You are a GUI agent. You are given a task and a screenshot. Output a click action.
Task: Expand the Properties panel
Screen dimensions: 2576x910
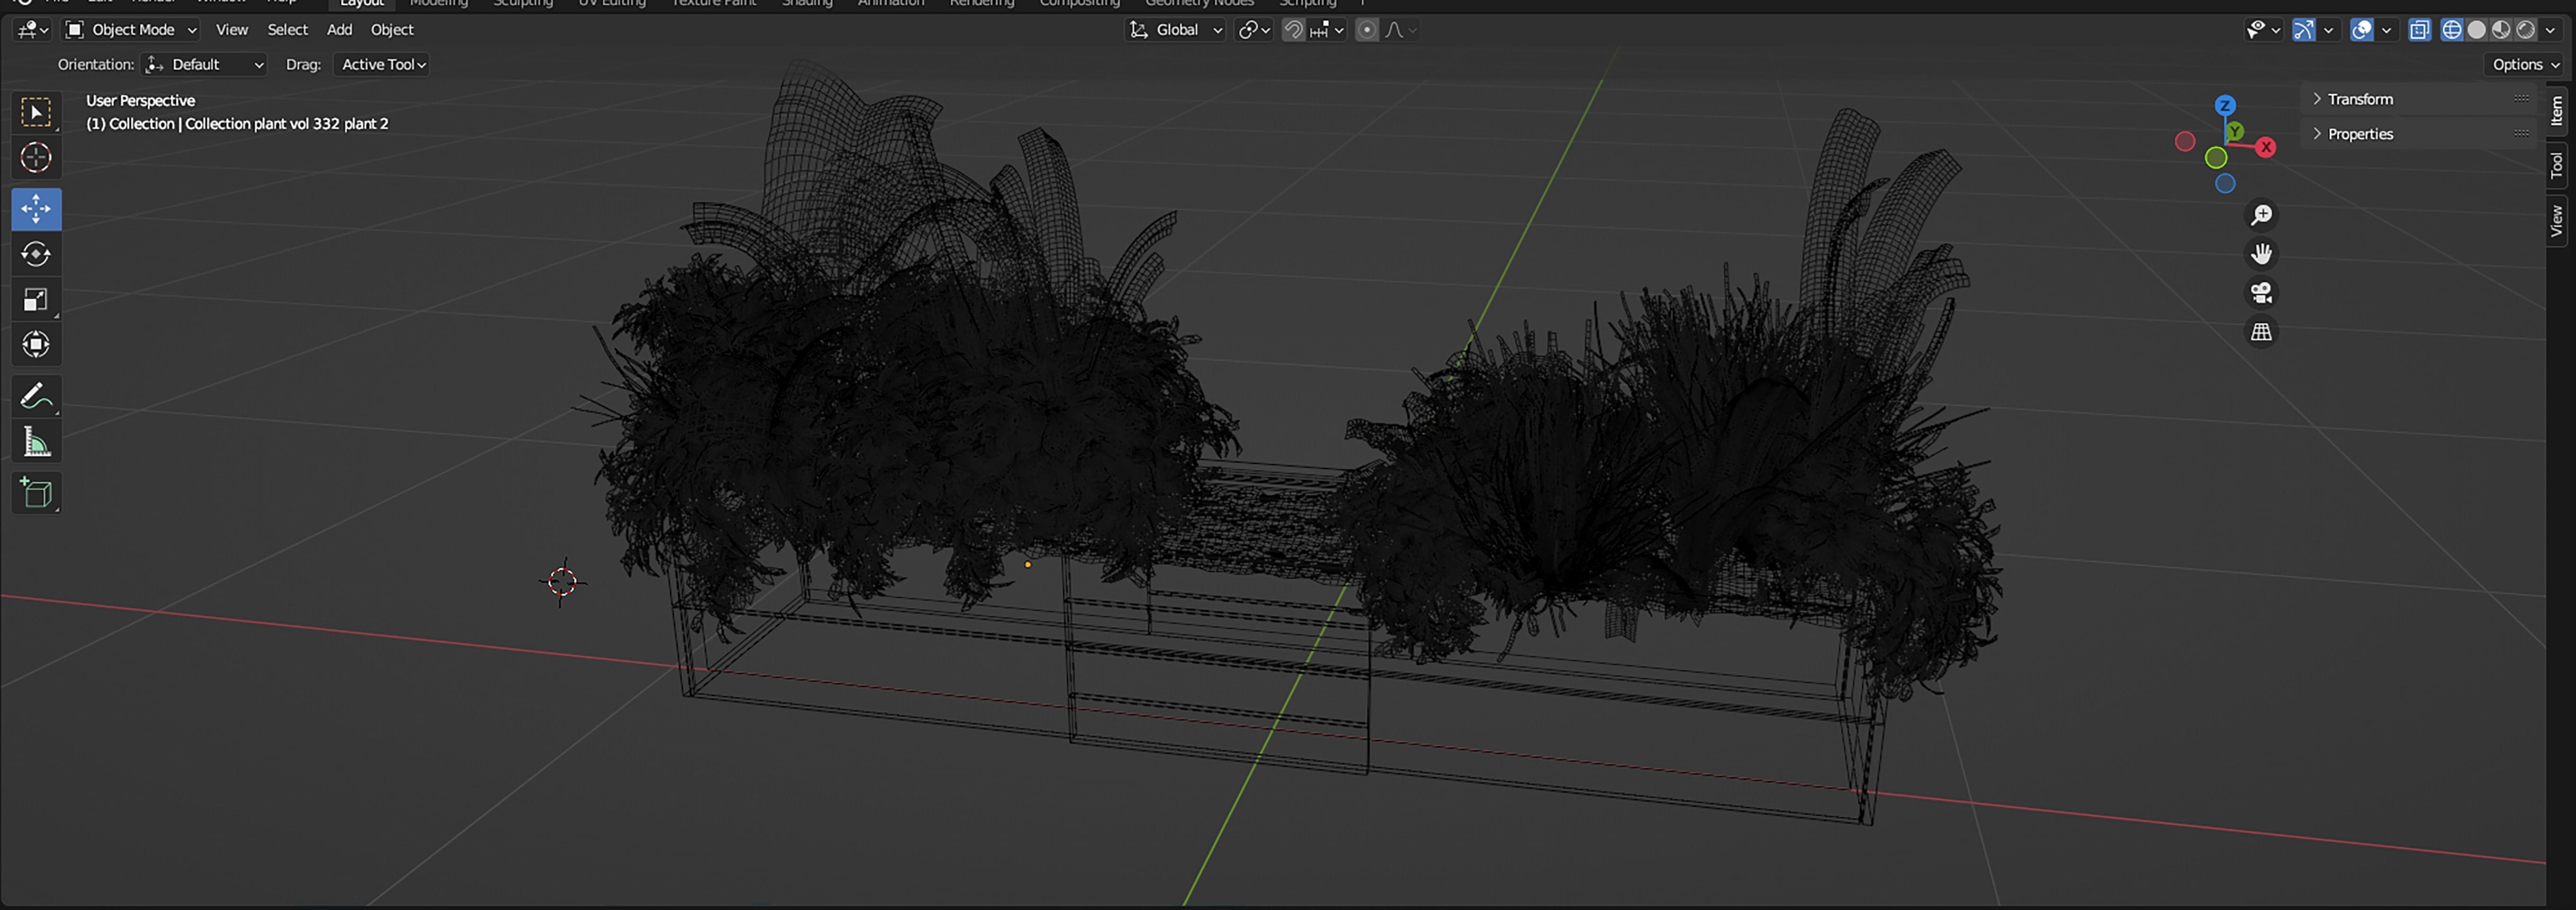point(2420,134)
